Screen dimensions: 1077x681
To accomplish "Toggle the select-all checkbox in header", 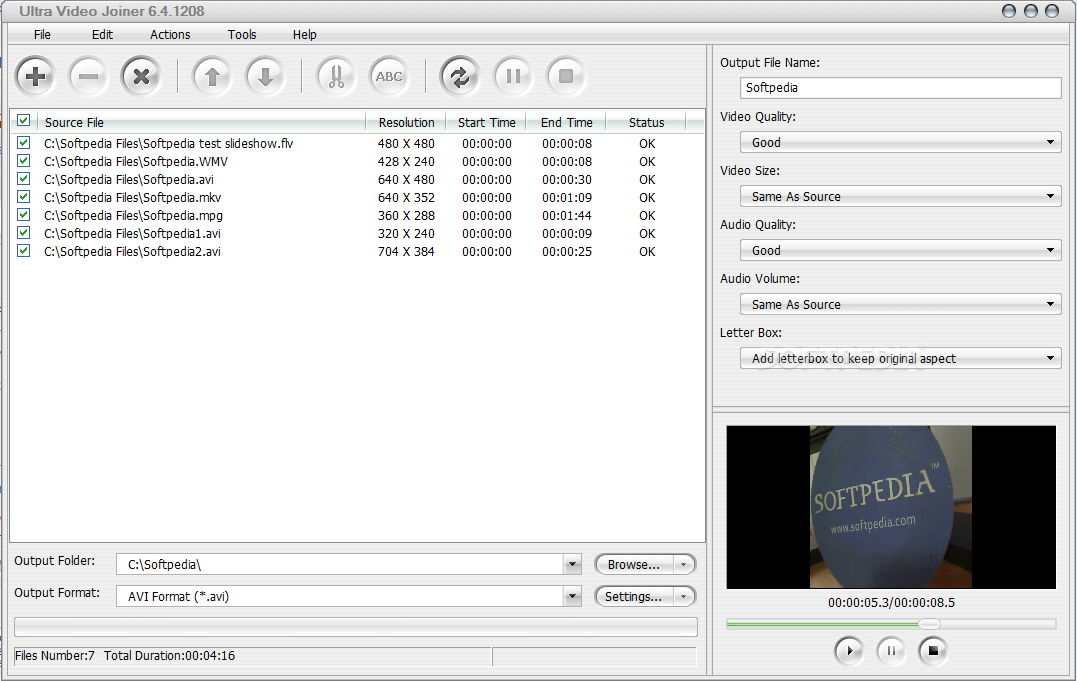I will [x=24, y=121].
